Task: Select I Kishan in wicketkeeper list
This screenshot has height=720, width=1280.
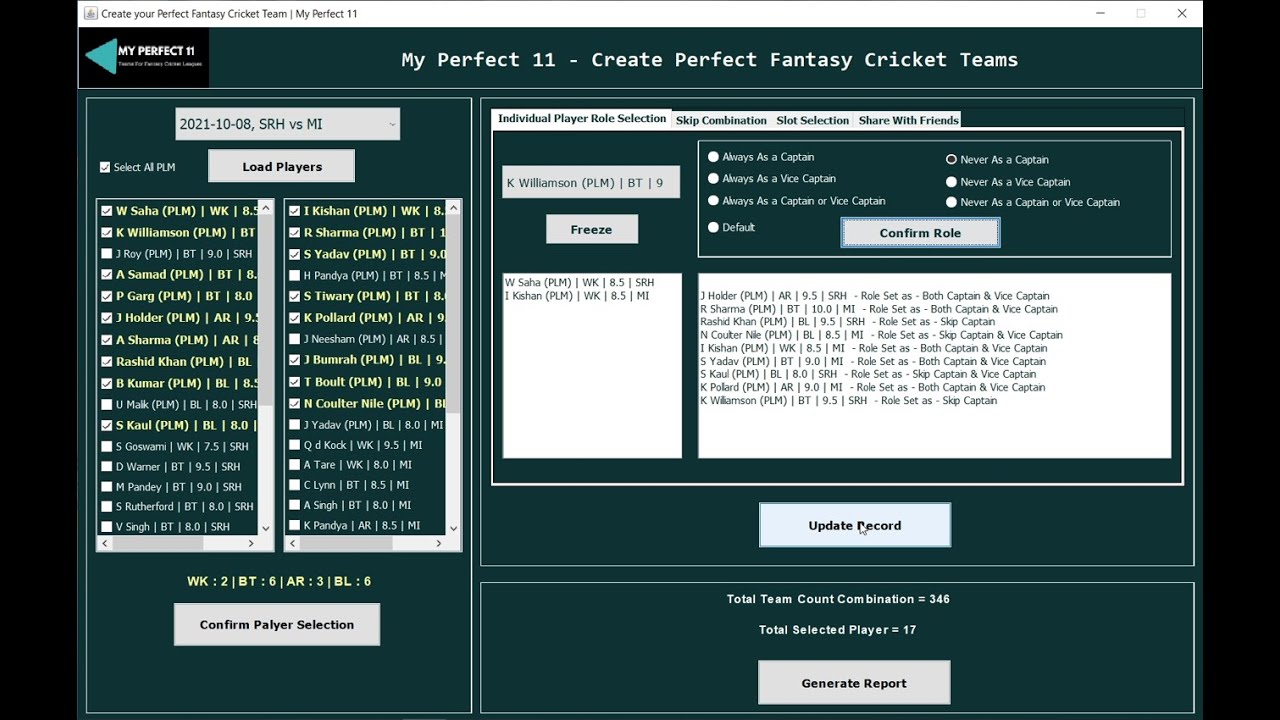Action: 577,296
